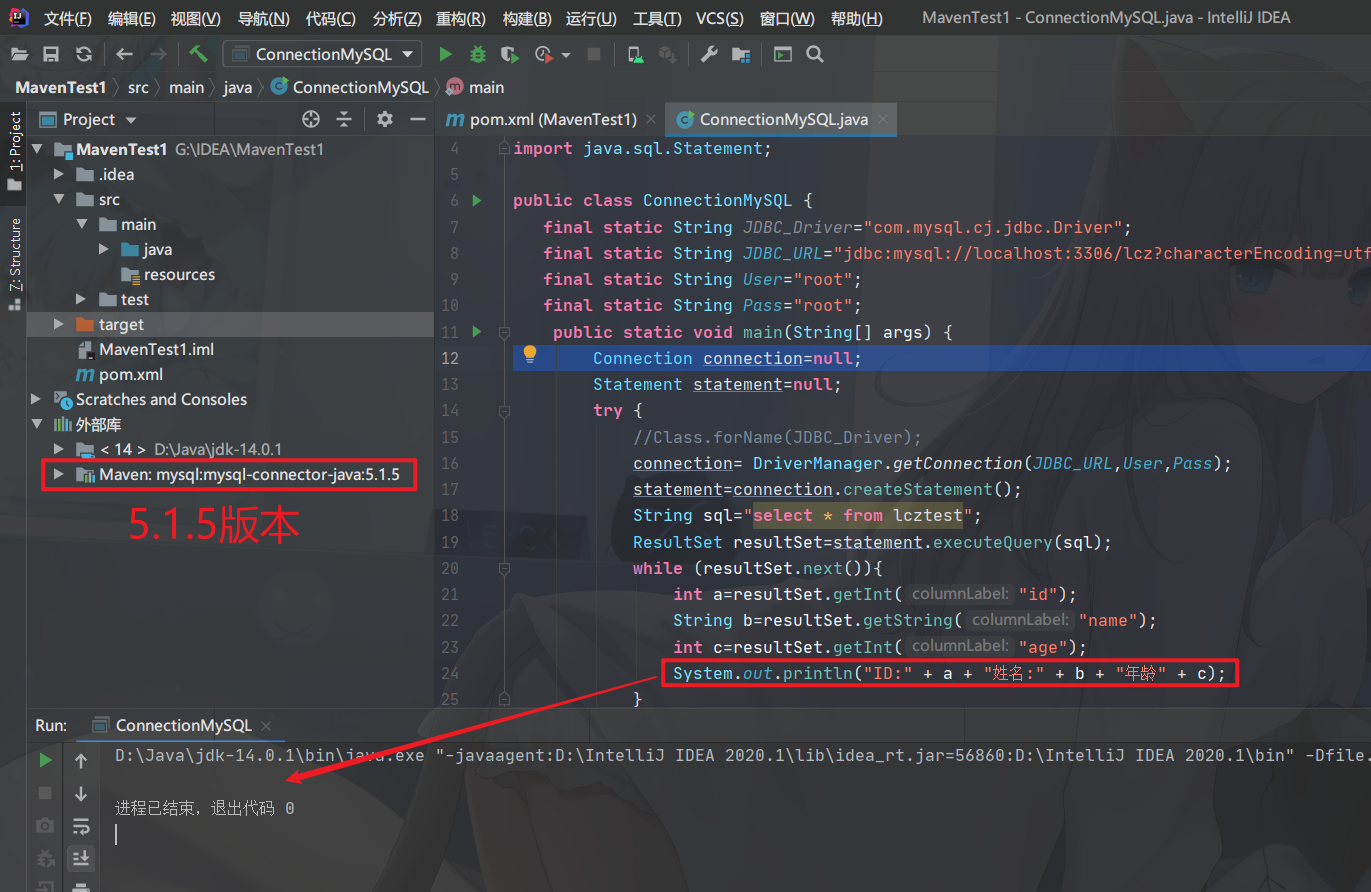
Task: Expand the mysql-connector-java:5.1.5 library
Action: tap(60, 474)
